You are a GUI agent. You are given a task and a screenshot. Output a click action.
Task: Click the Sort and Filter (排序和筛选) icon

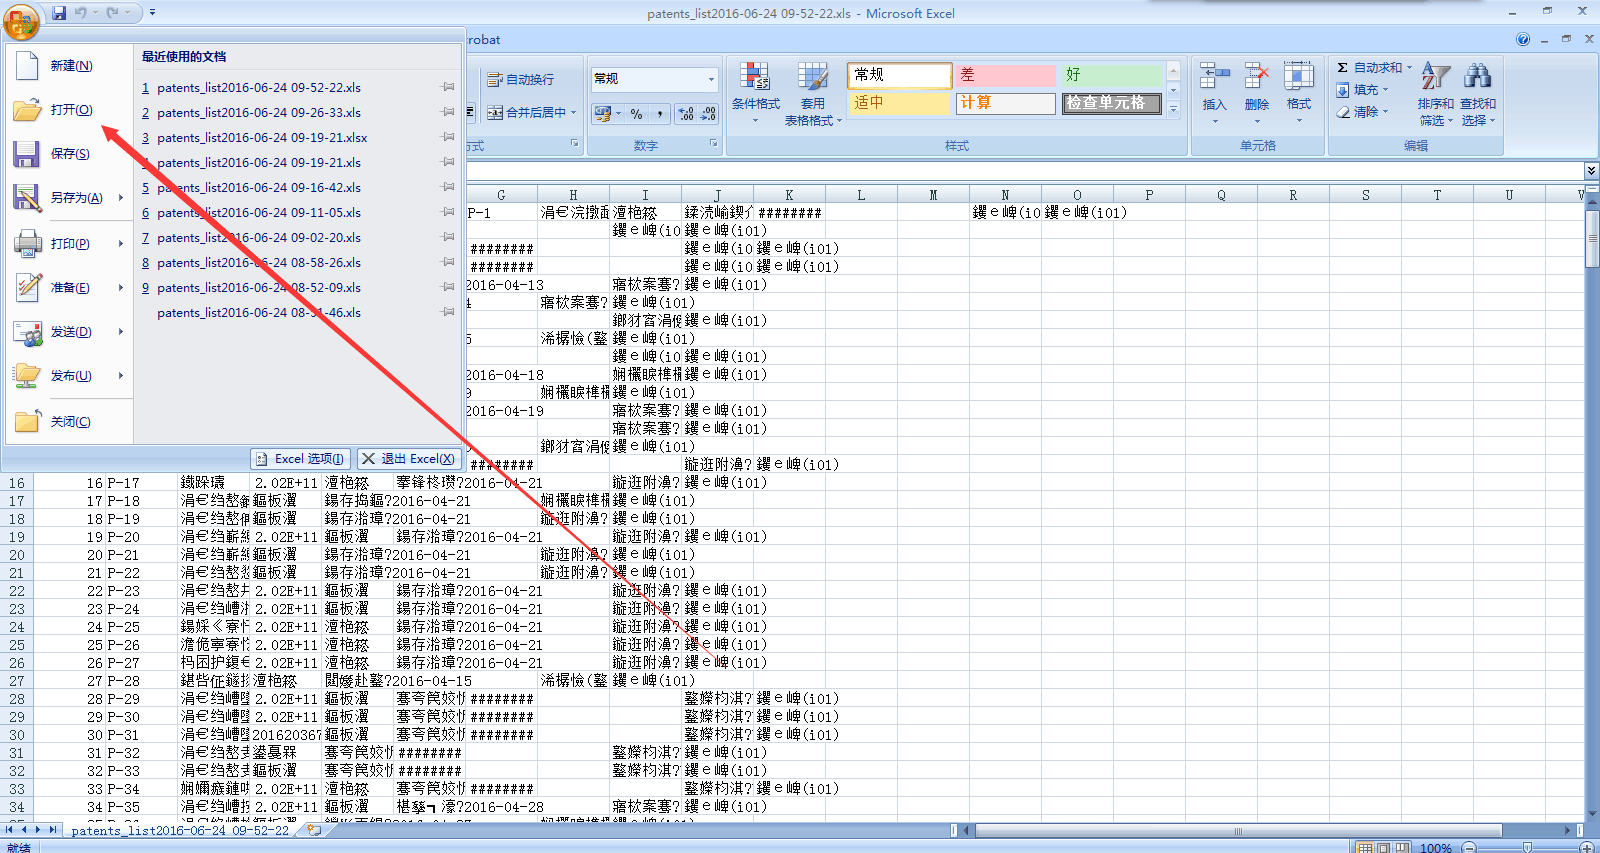(1435, 78)
